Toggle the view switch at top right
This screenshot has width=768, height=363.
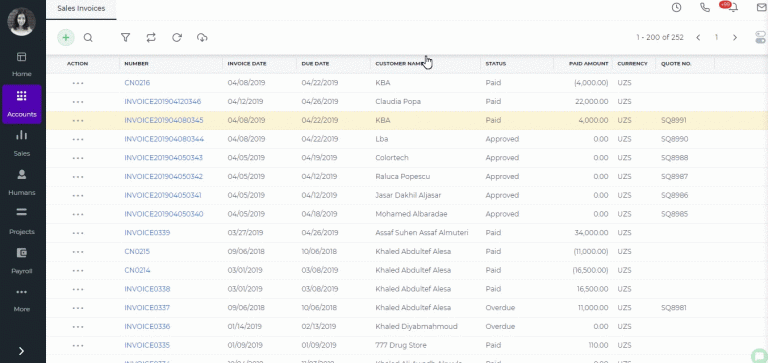pos(761,38)
